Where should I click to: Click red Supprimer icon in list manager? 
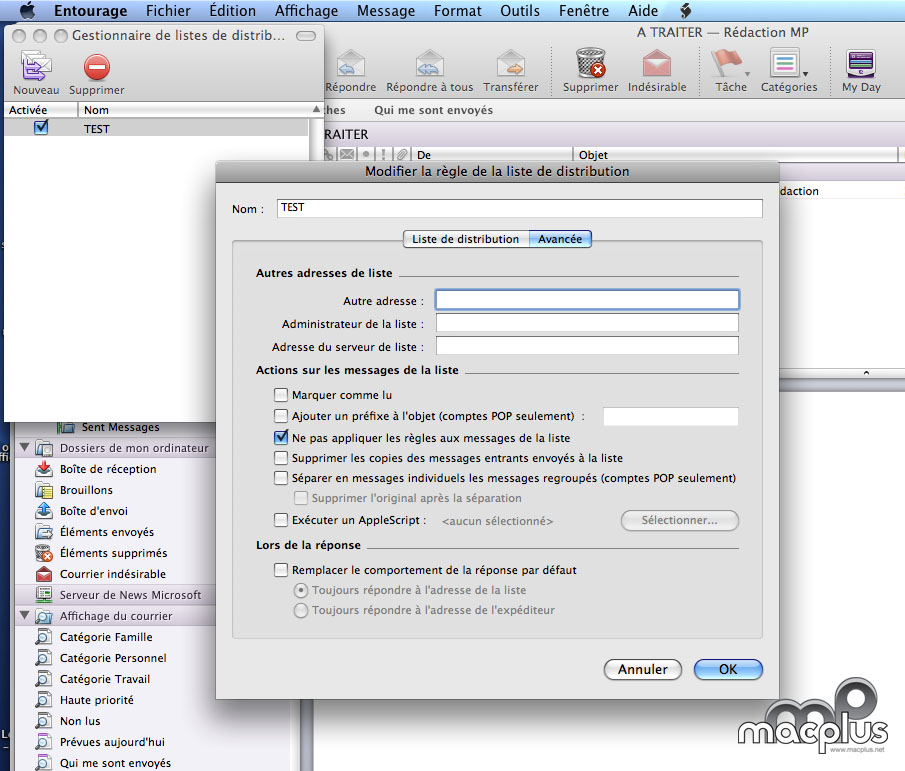click(96, 67)
